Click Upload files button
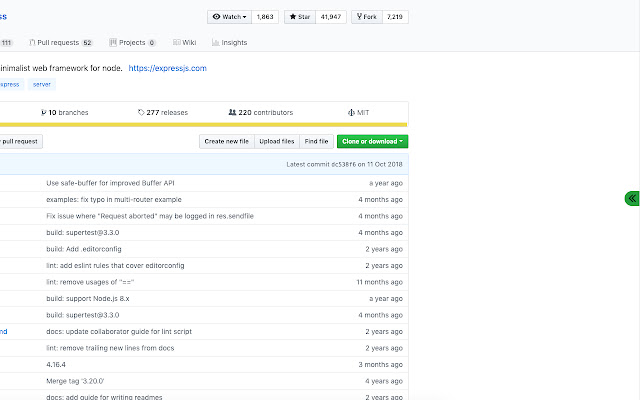Image resolution: width=640 pixels, height=400 pixels. tap(277, 141)
